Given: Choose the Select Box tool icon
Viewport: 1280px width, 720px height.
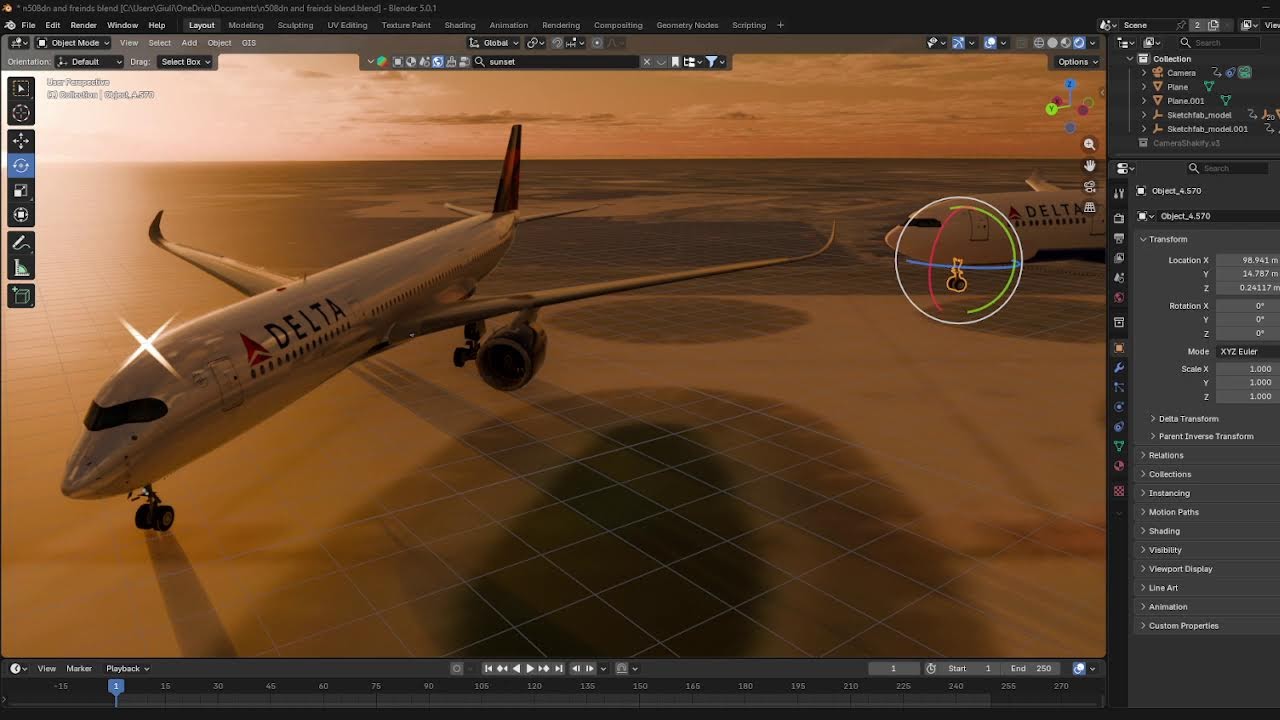Looking at the screenshot, I should (x=21, y=88).
